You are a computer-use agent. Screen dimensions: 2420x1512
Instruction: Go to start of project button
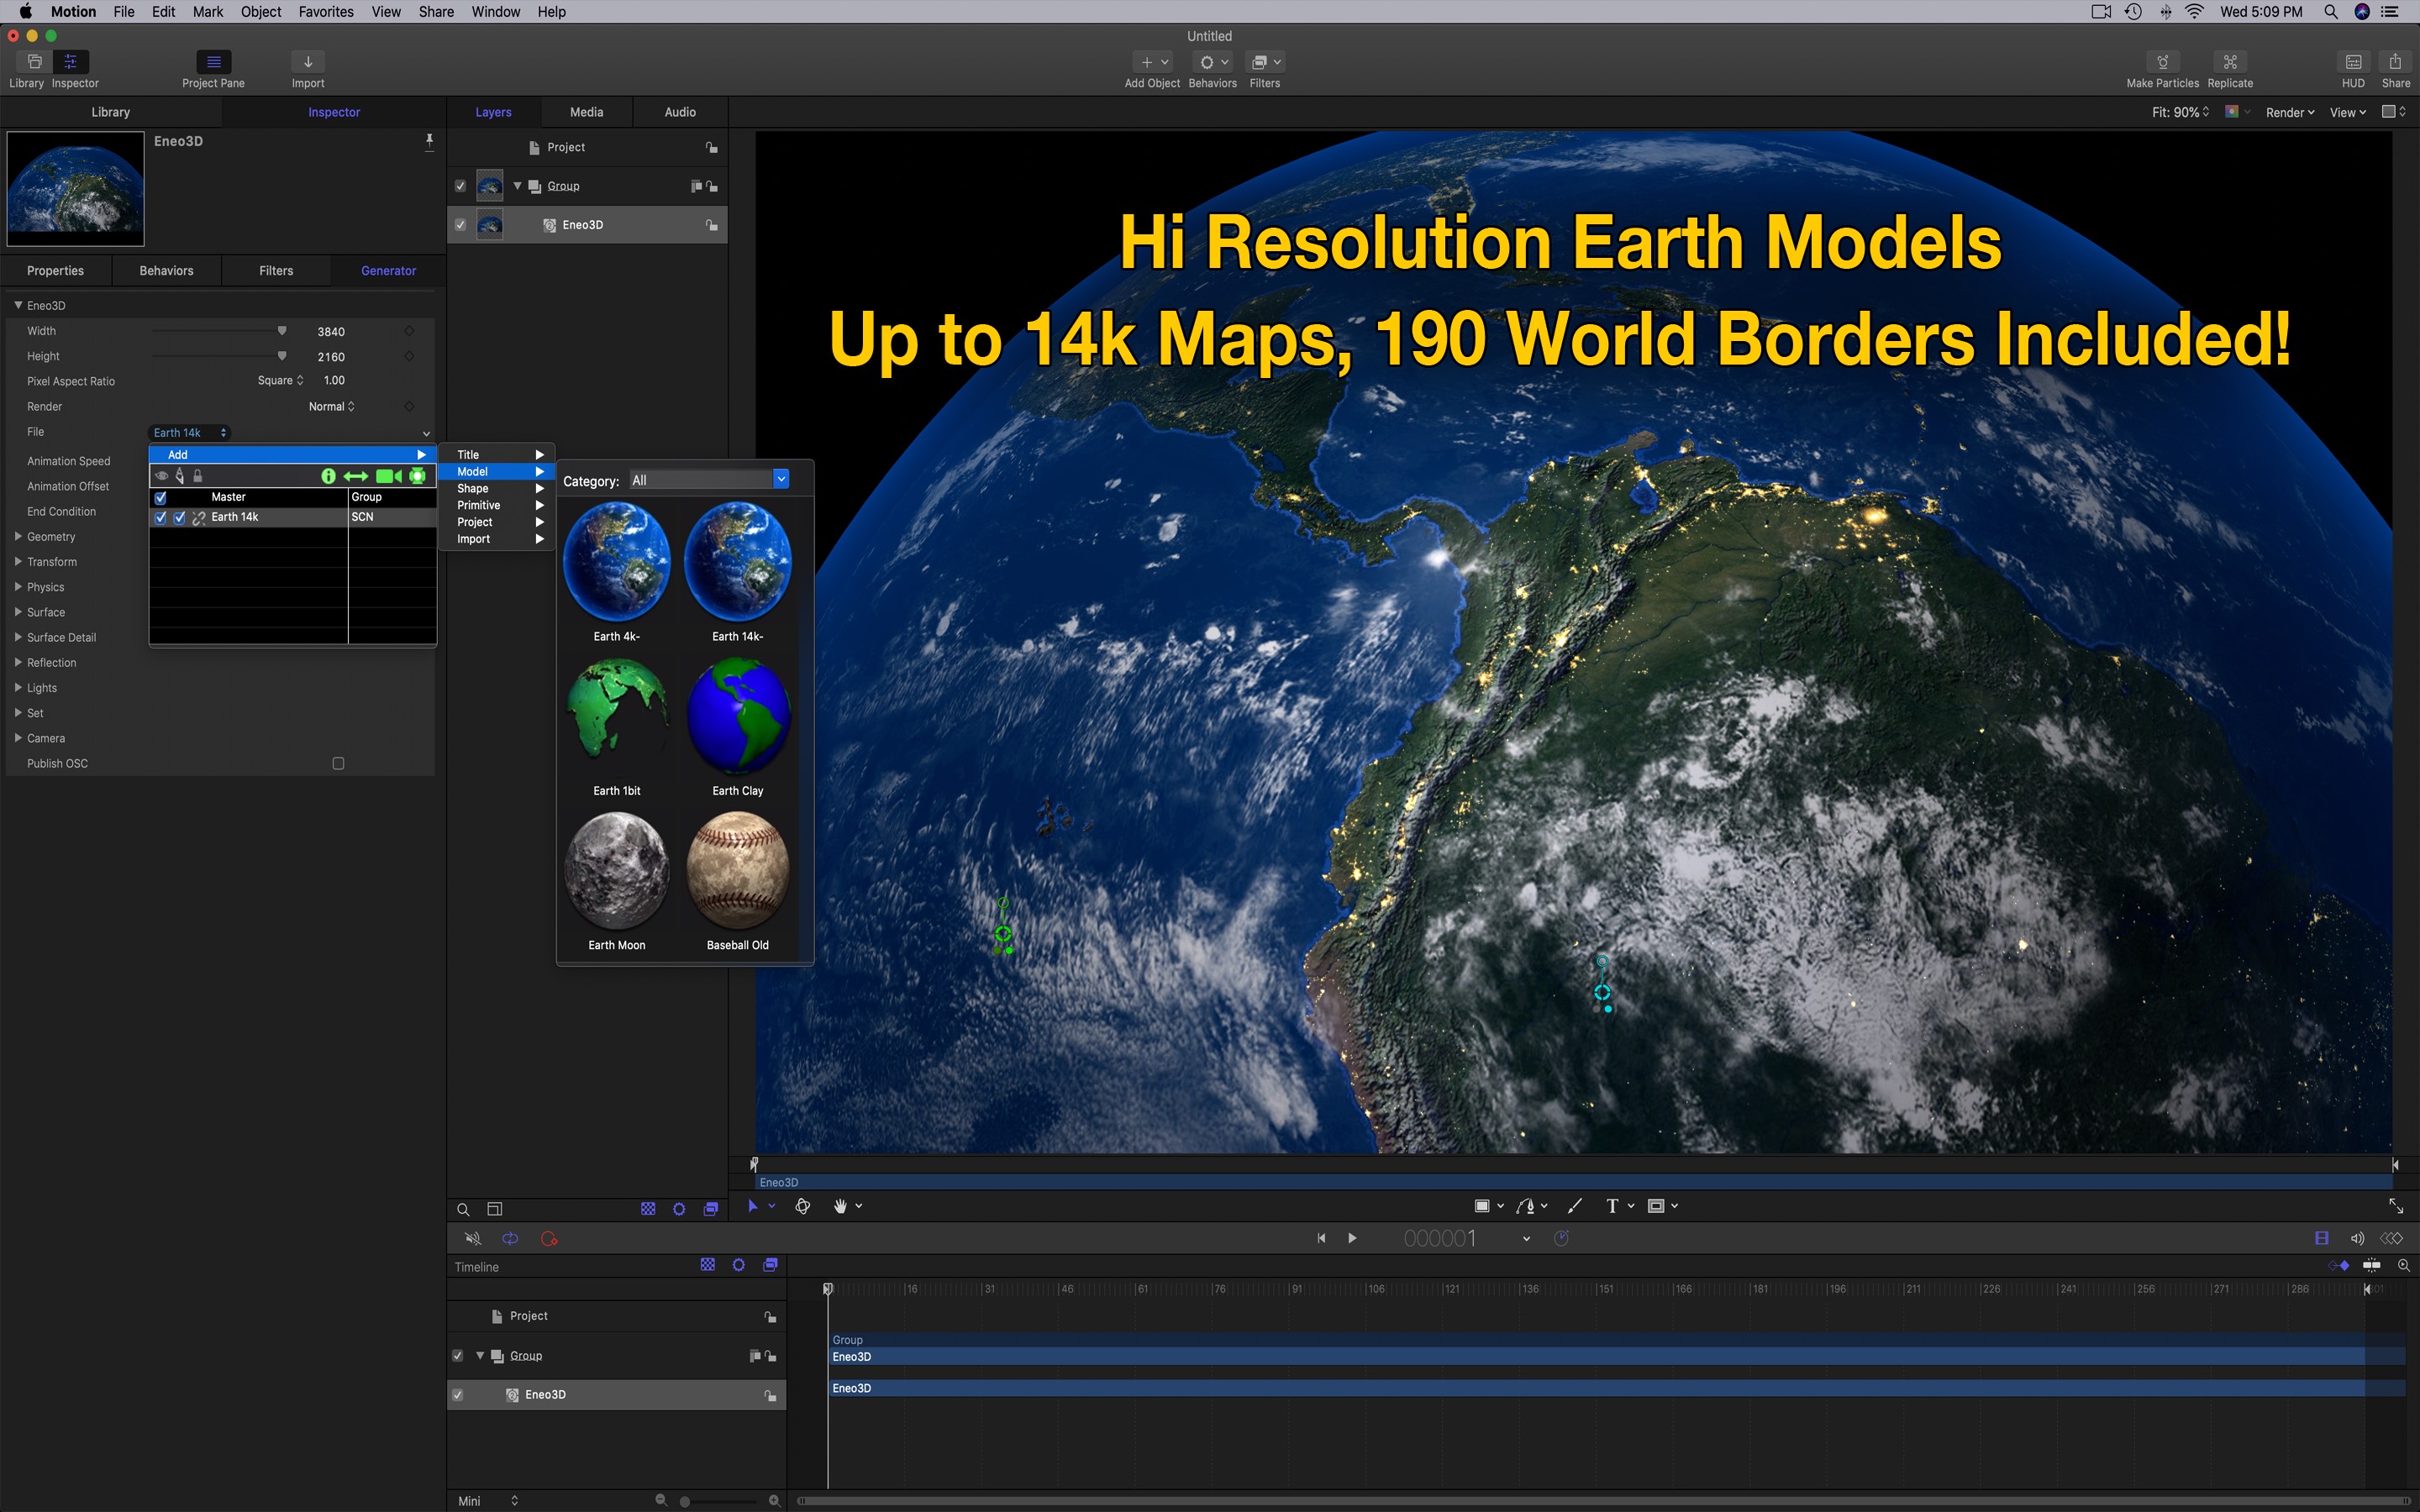[x=1321, y=1238]
